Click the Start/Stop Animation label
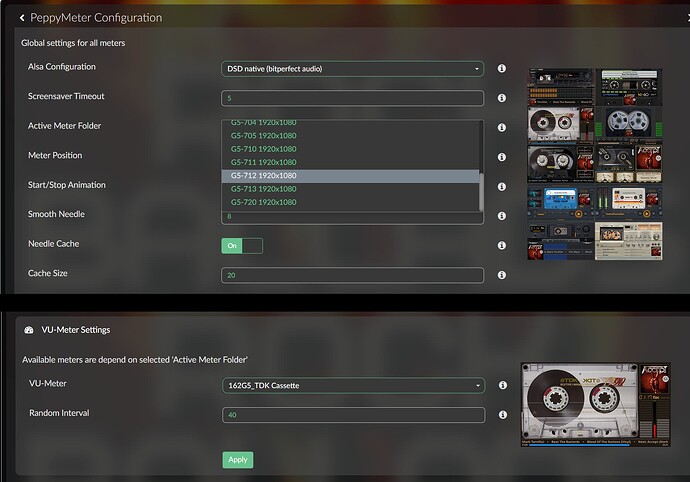This screenshot has width=690, height=482. (66, 185)
